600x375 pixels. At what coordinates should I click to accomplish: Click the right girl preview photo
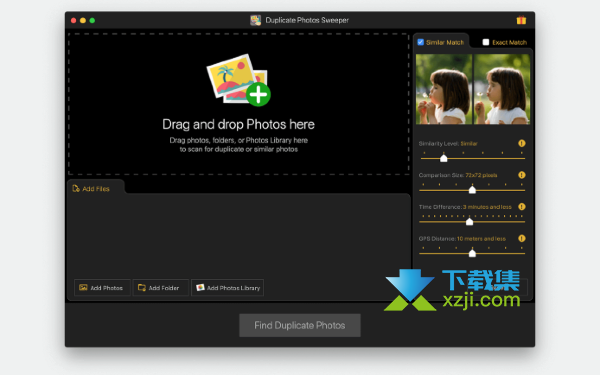(x=502, y=89)
